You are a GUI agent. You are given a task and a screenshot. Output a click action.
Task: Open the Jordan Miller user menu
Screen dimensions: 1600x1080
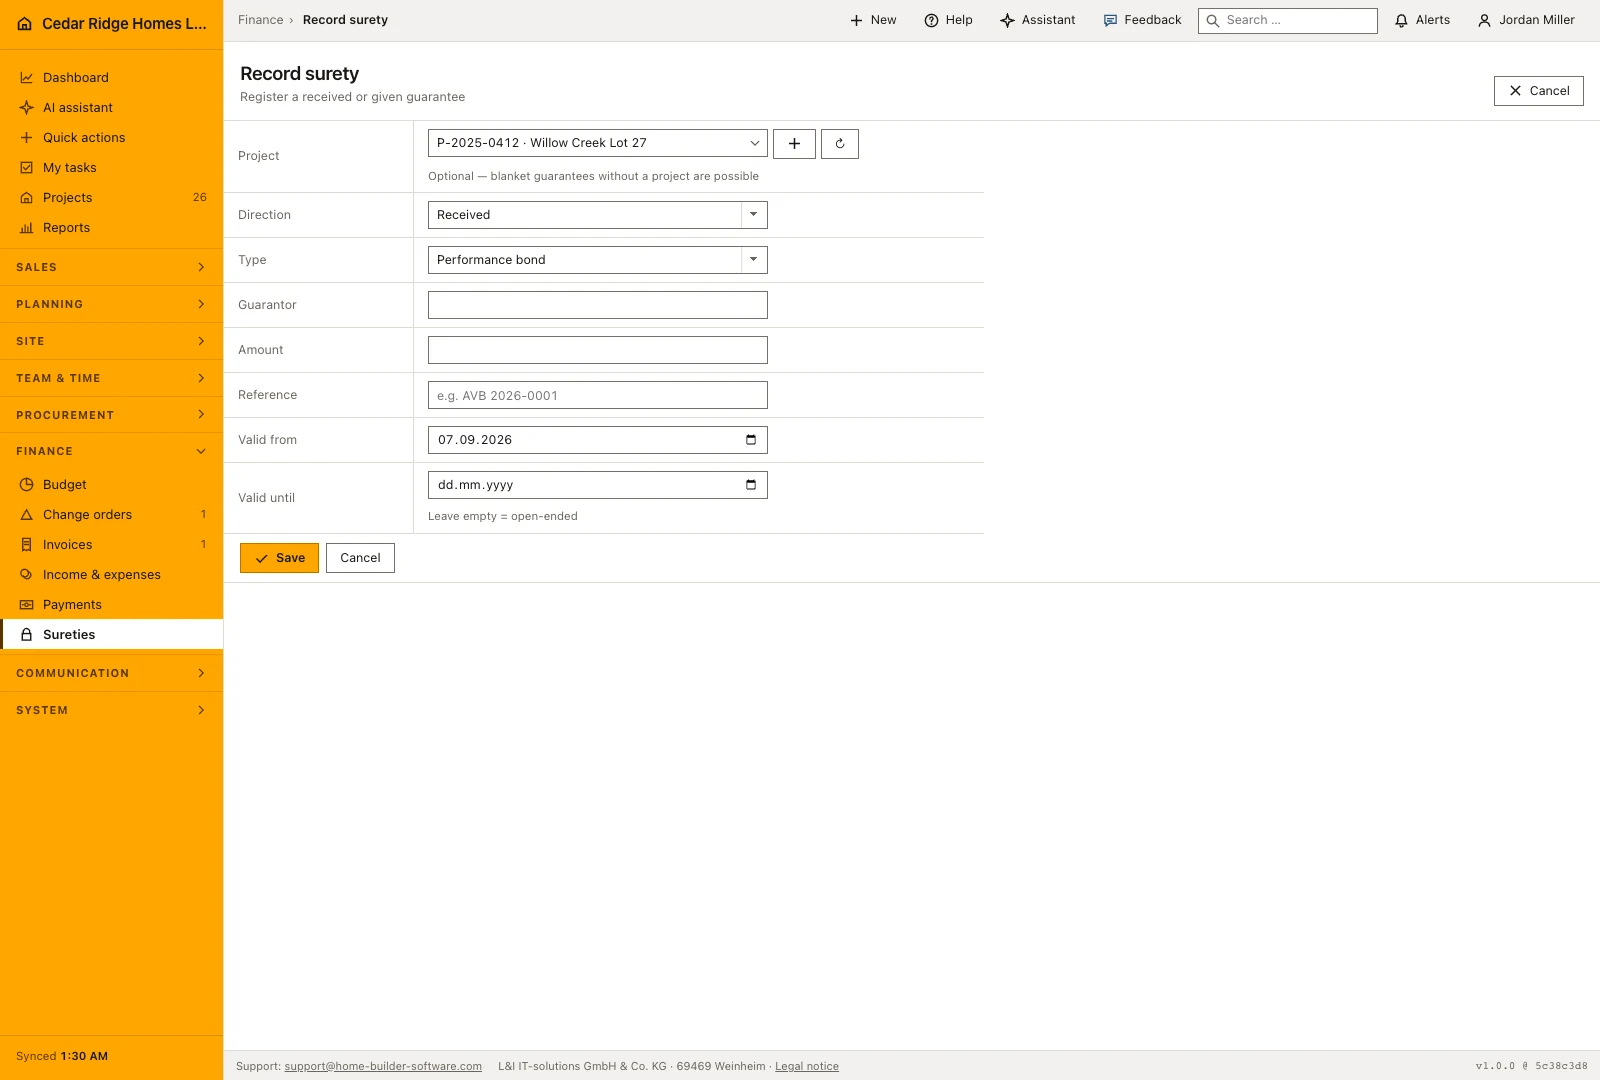pyautogui.click(x=1526, y=20)
